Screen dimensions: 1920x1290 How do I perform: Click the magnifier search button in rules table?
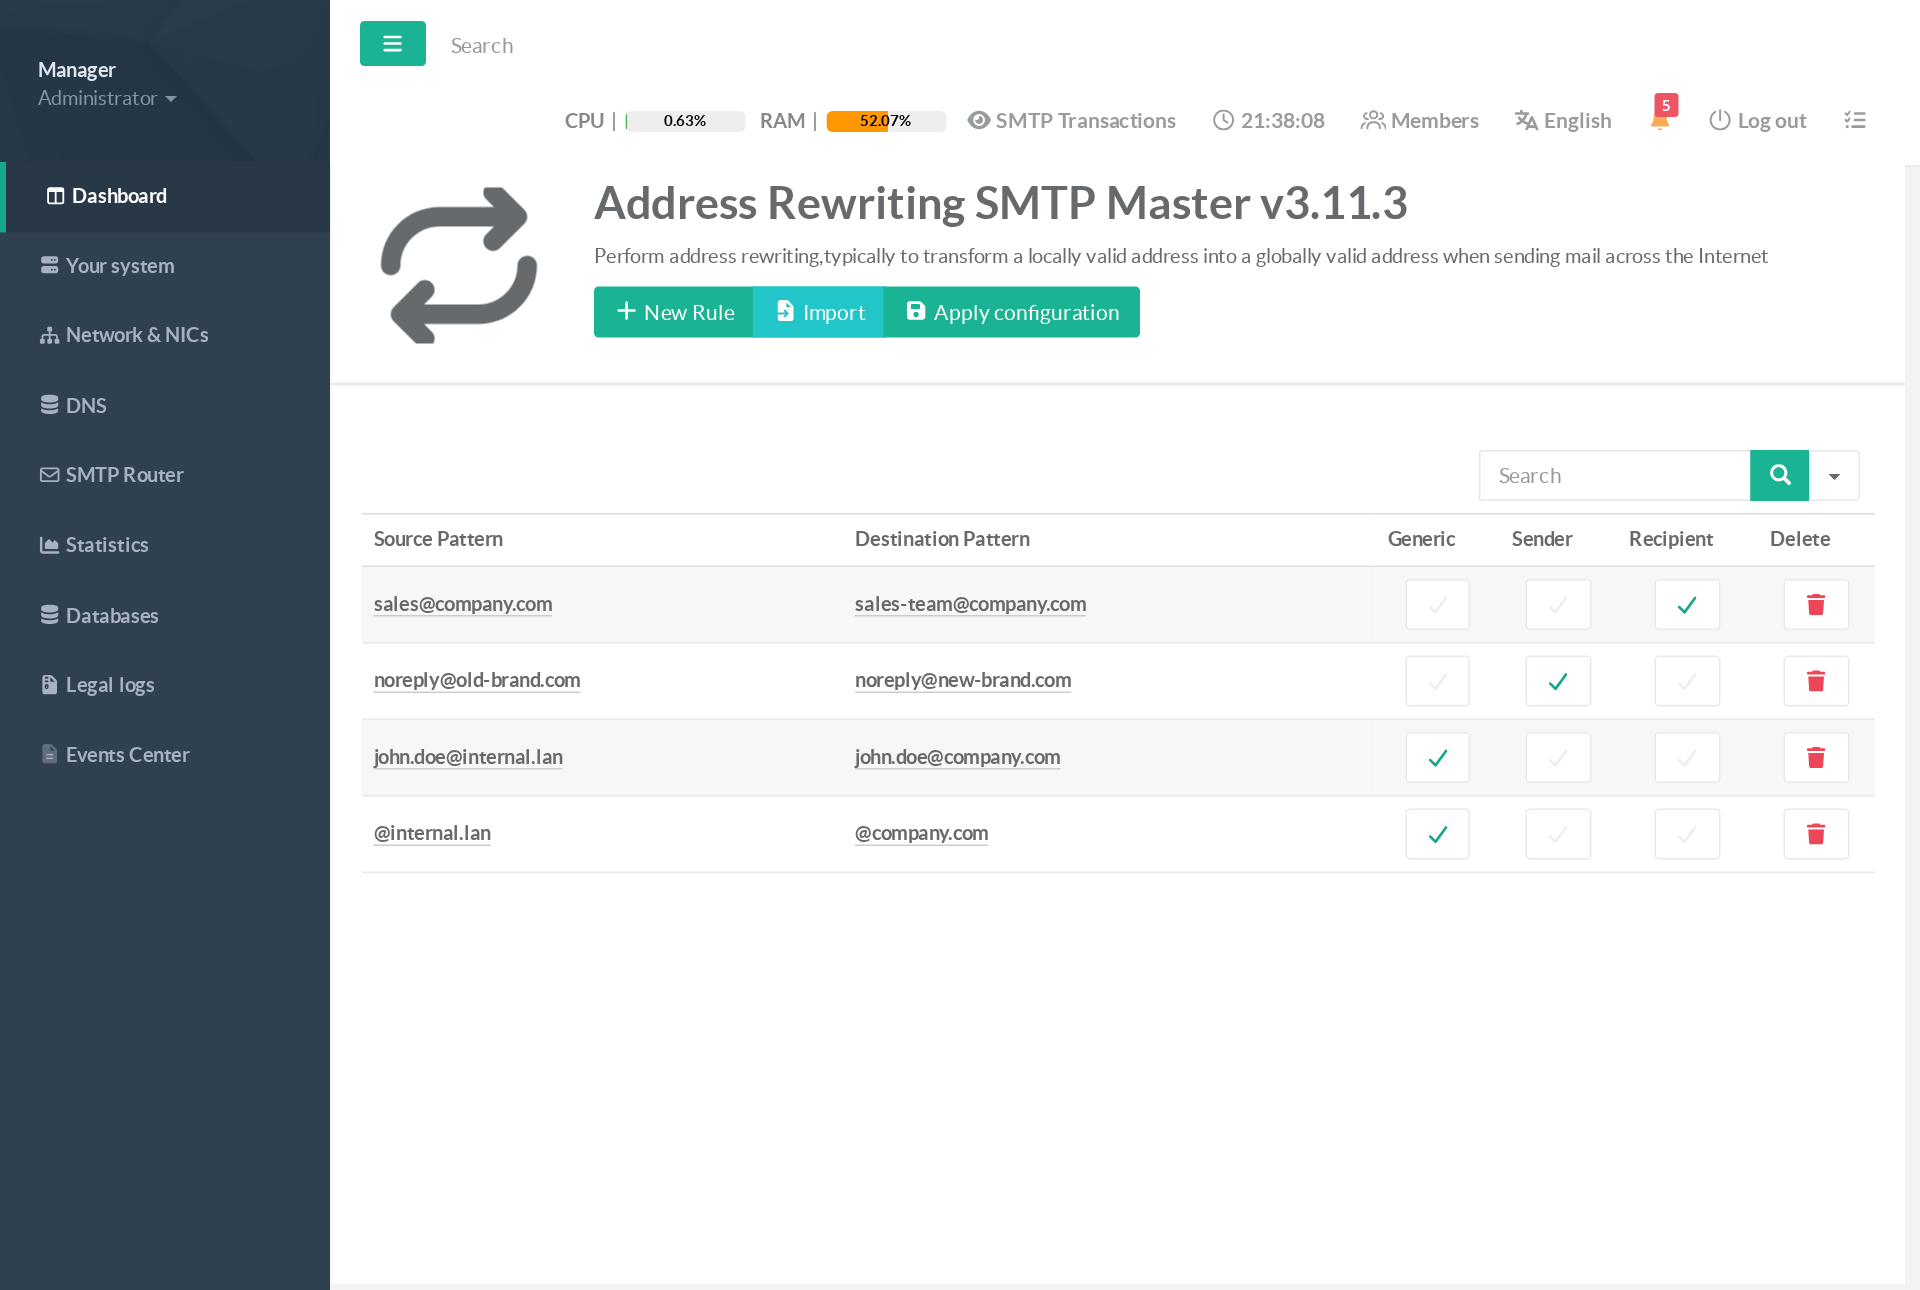[x=1779, y=475]
